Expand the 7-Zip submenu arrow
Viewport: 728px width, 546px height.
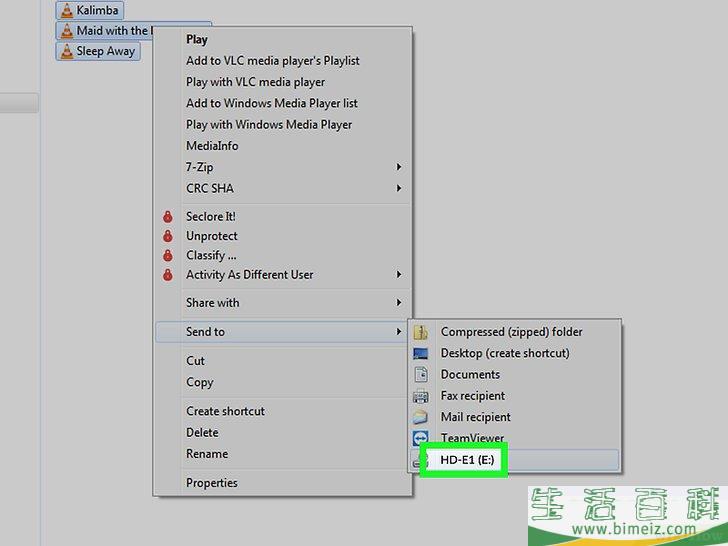click(399, 167)
